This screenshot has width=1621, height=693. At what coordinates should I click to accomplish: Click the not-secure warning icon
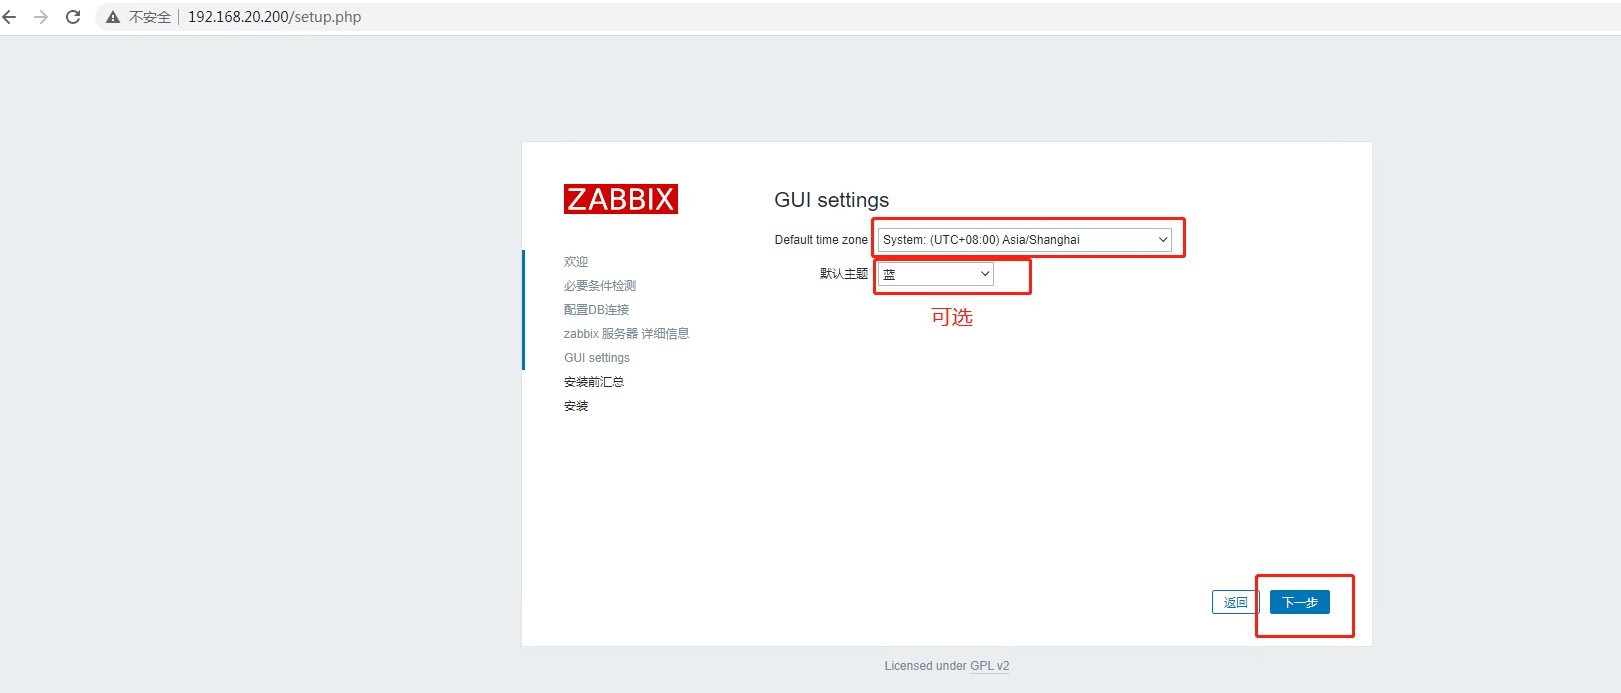tap(113, 17)
